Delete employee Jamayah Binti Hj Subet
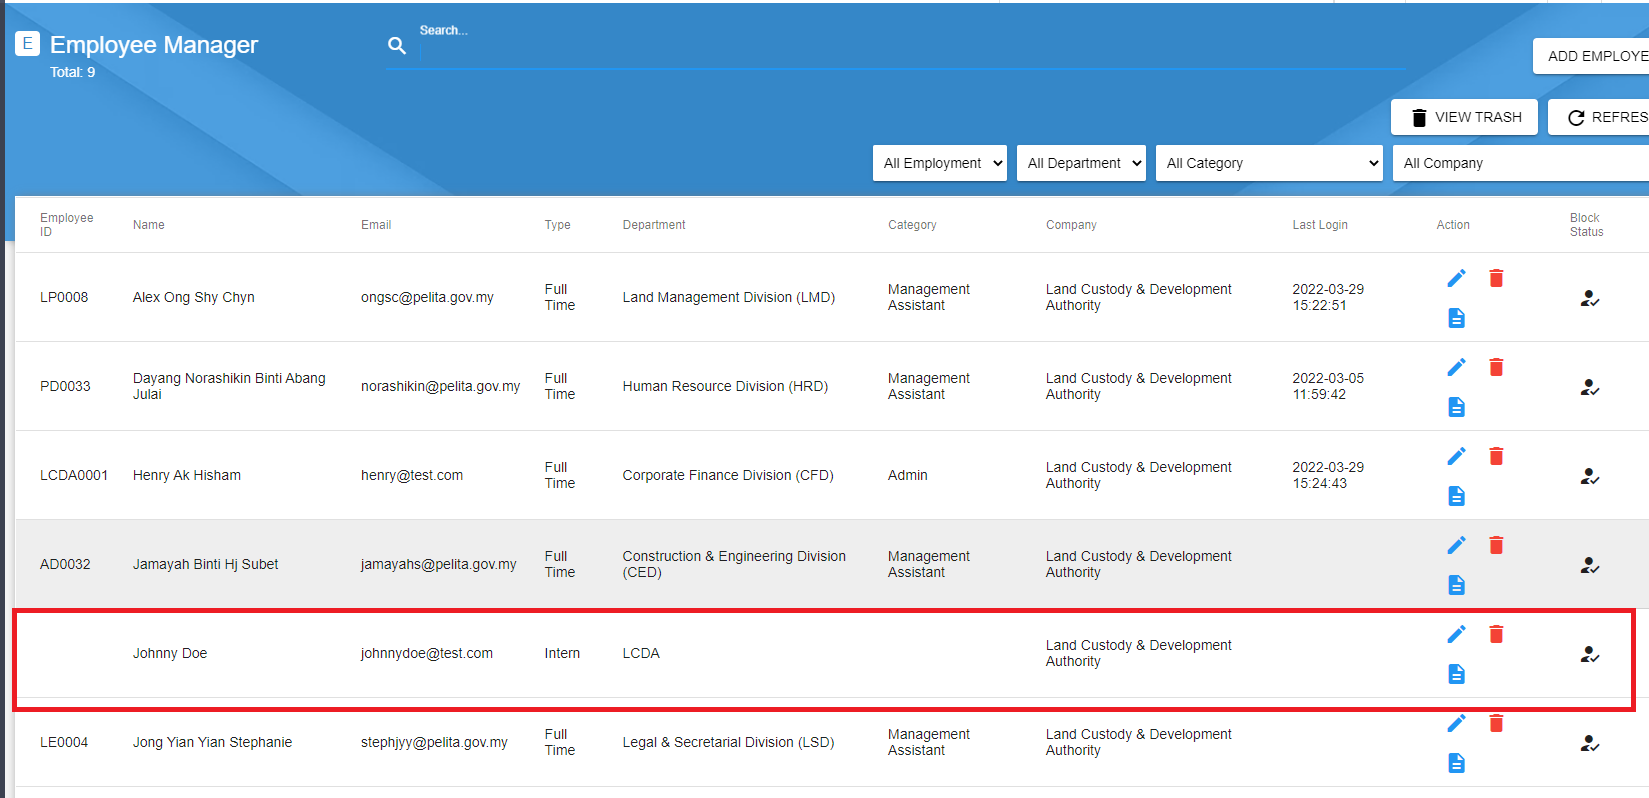1649x798 pixels. point(1496,545)
